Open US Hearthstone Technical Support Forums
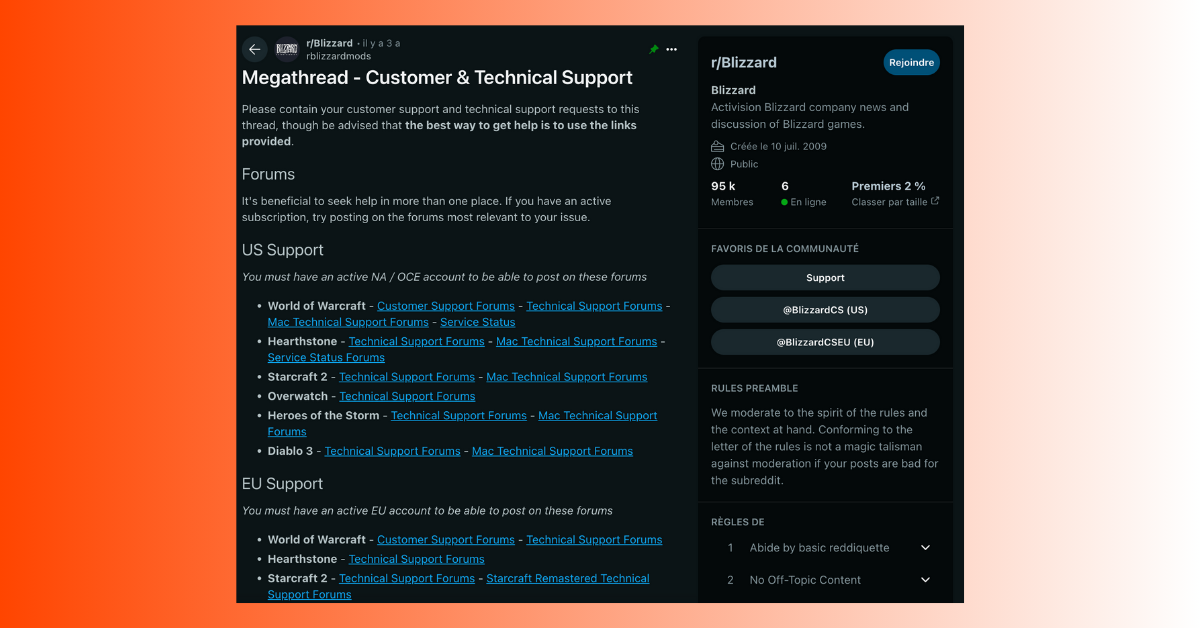This screenshot has height=628, width=1200. tap(416, 341)
